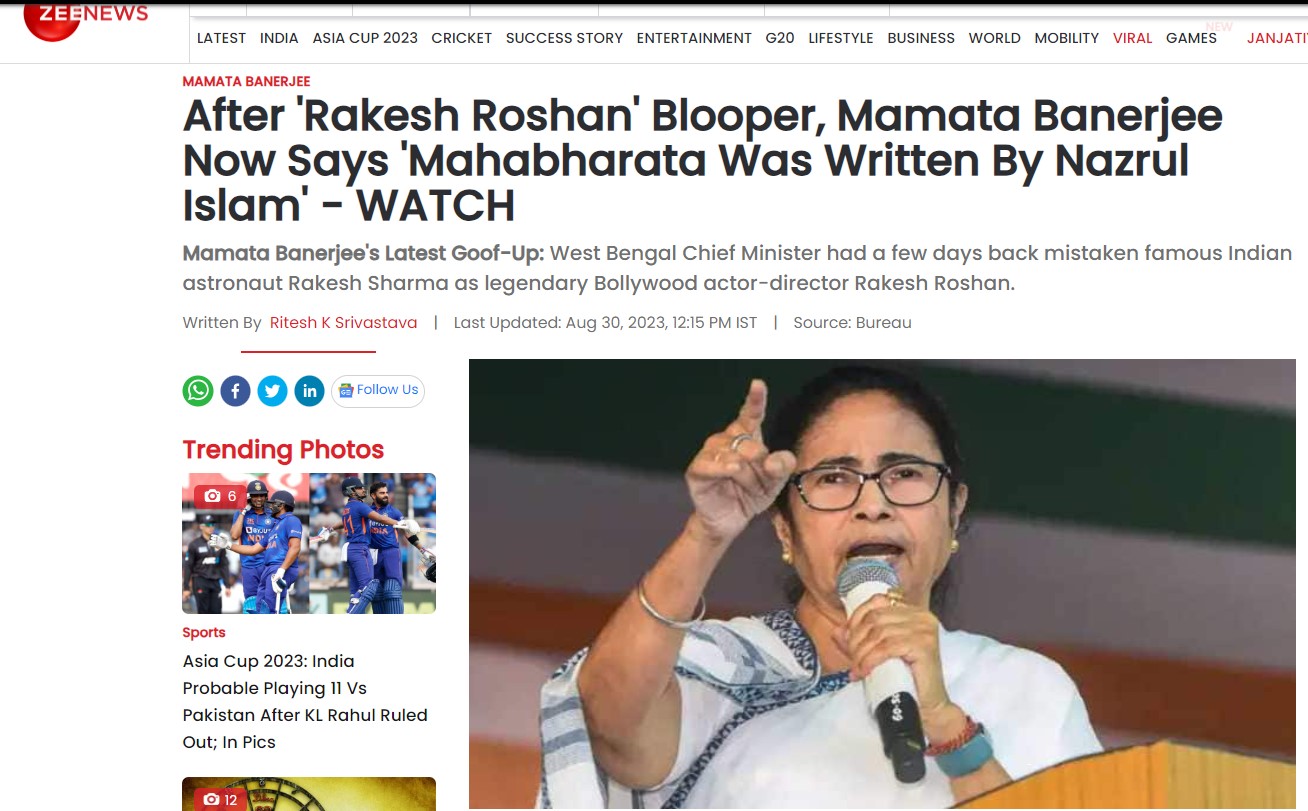The image size is (1308, 811).
Task: Share article via LinkedIn icon
Action: click(x=309, y=390)
